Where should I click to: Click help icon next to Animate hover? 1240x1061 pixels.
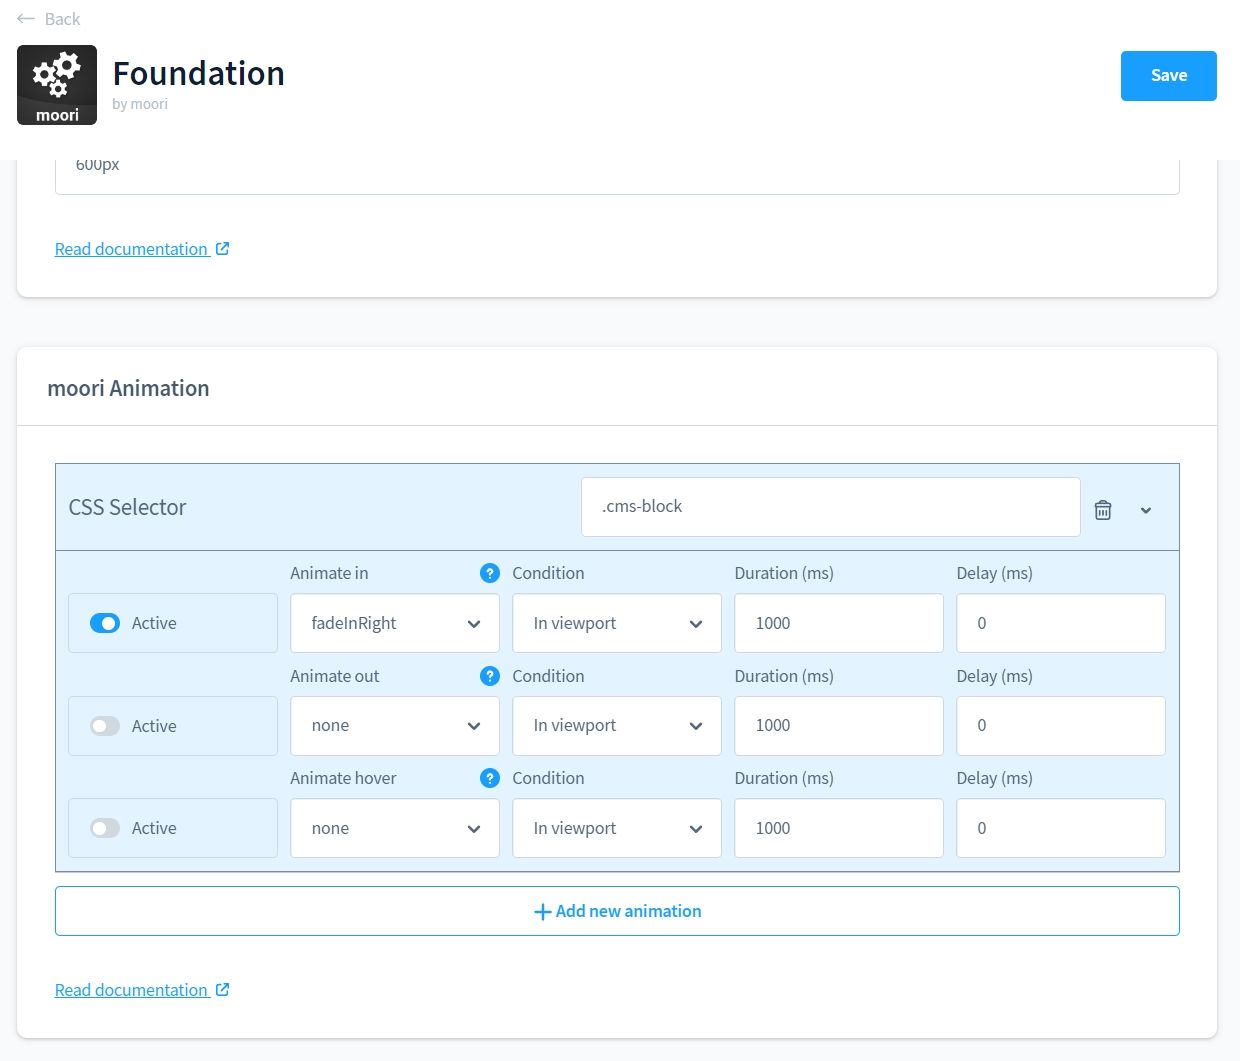(489, 778)
